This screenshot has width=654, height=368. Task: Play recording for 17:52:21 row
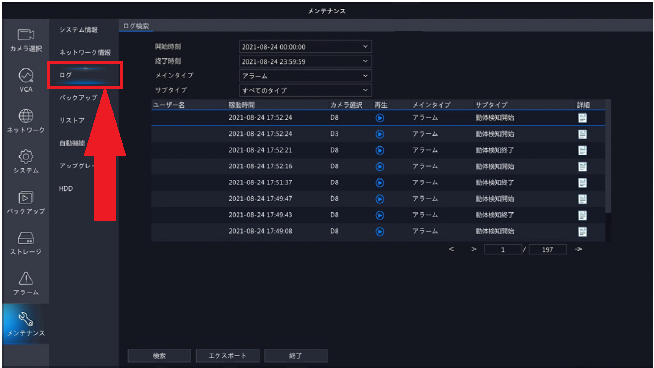[380, 150]
